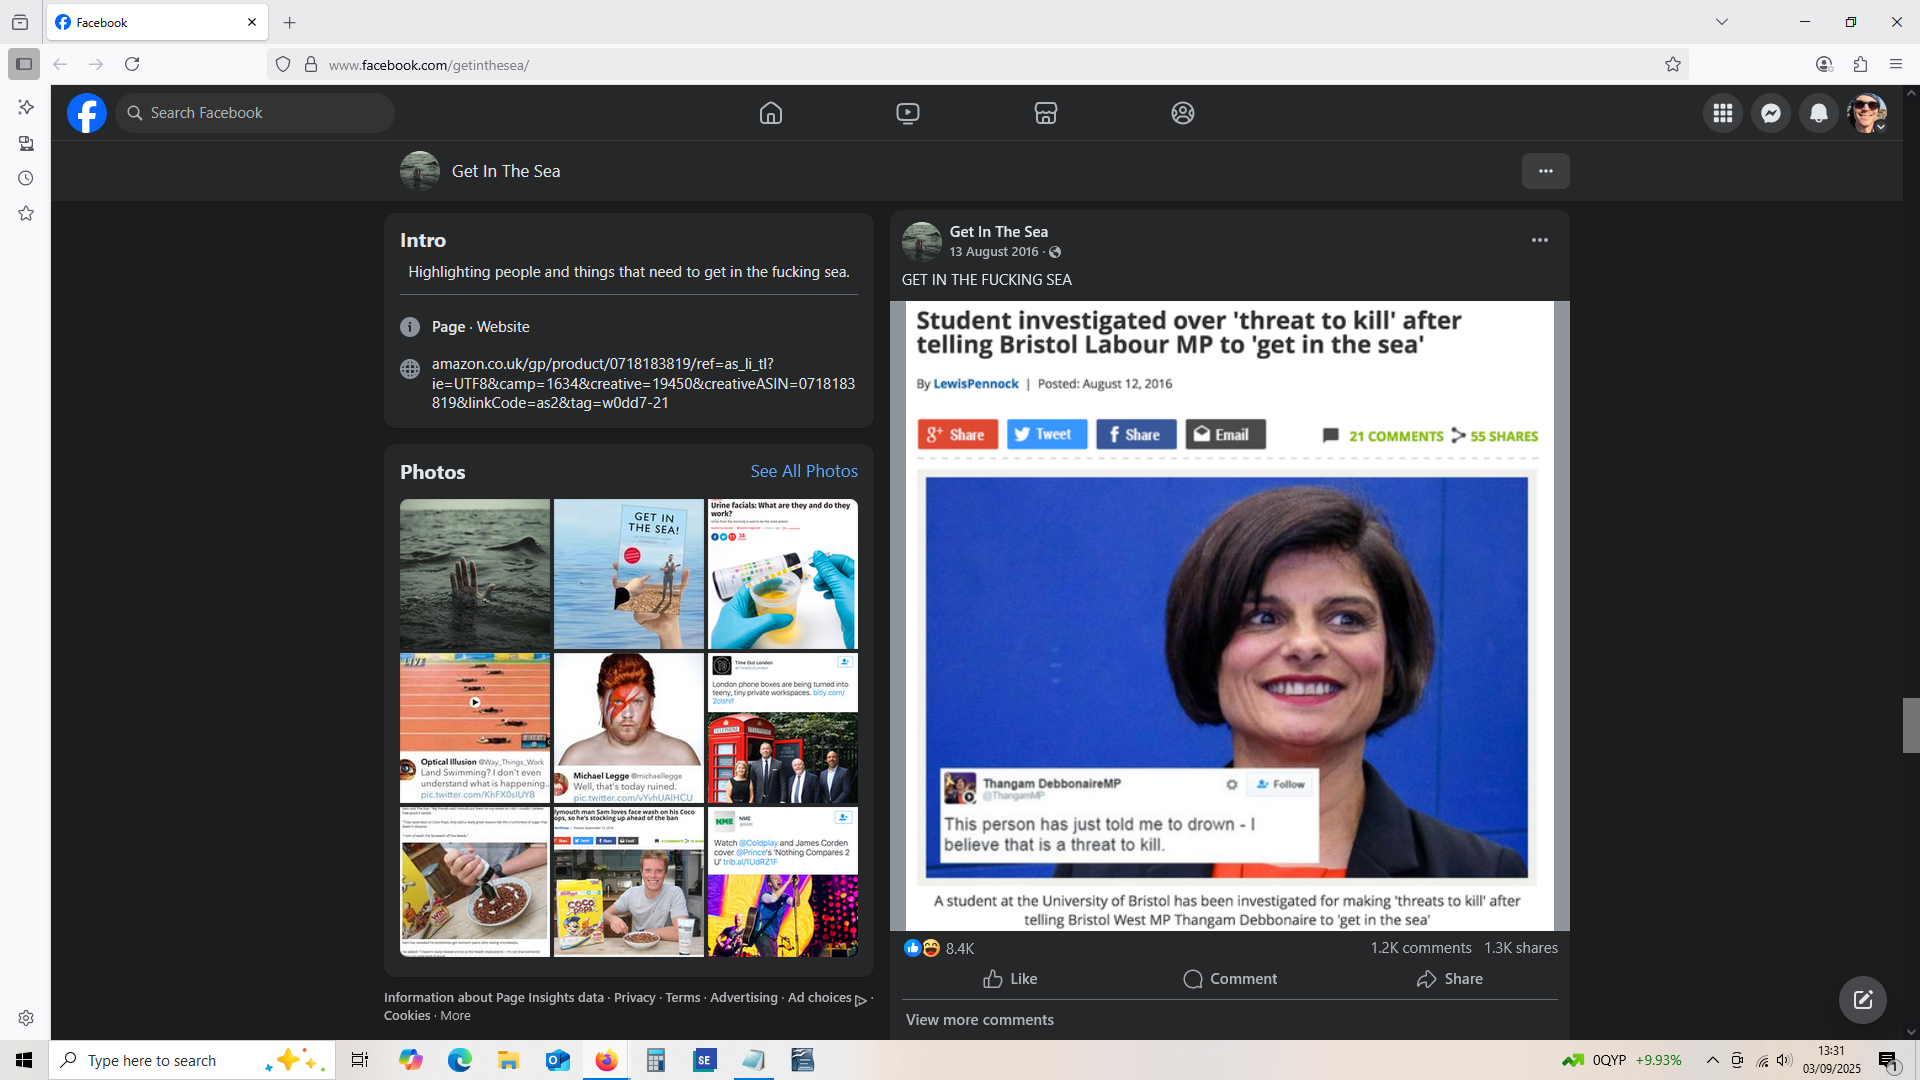Viewport: 1920px width, 1080px height.
Task: Open the Facebook Video tab icon
Action: click(908, 113)
